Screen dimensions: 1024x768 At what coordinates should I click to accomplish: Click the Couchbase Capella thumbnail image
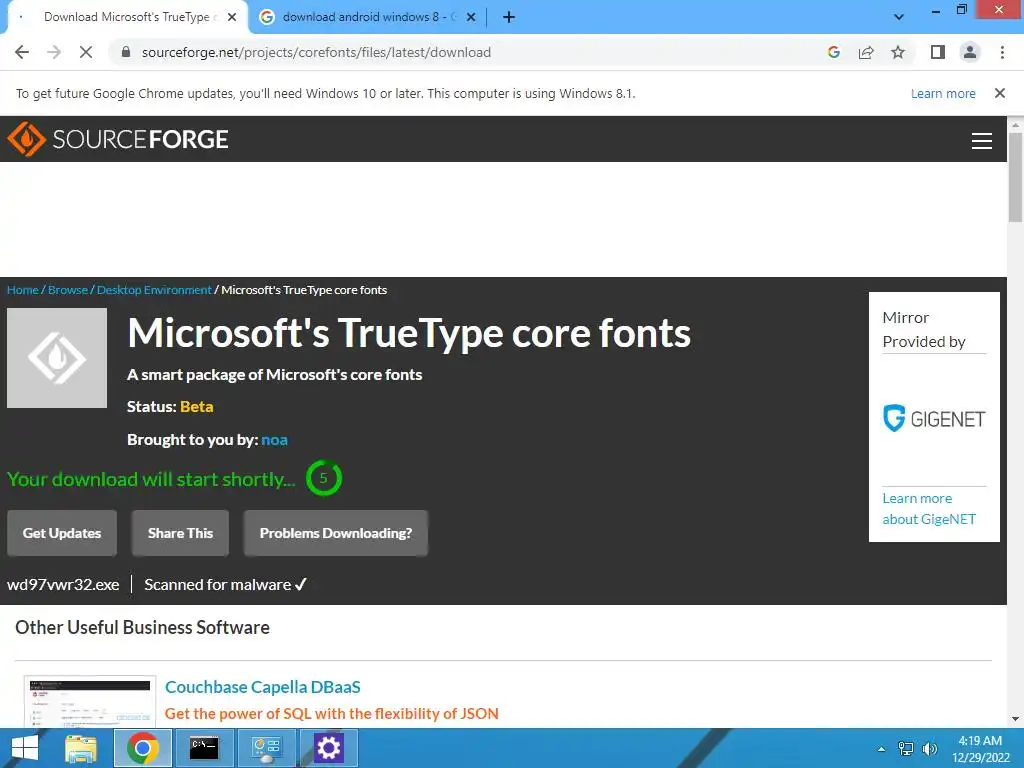pos(89,702)
